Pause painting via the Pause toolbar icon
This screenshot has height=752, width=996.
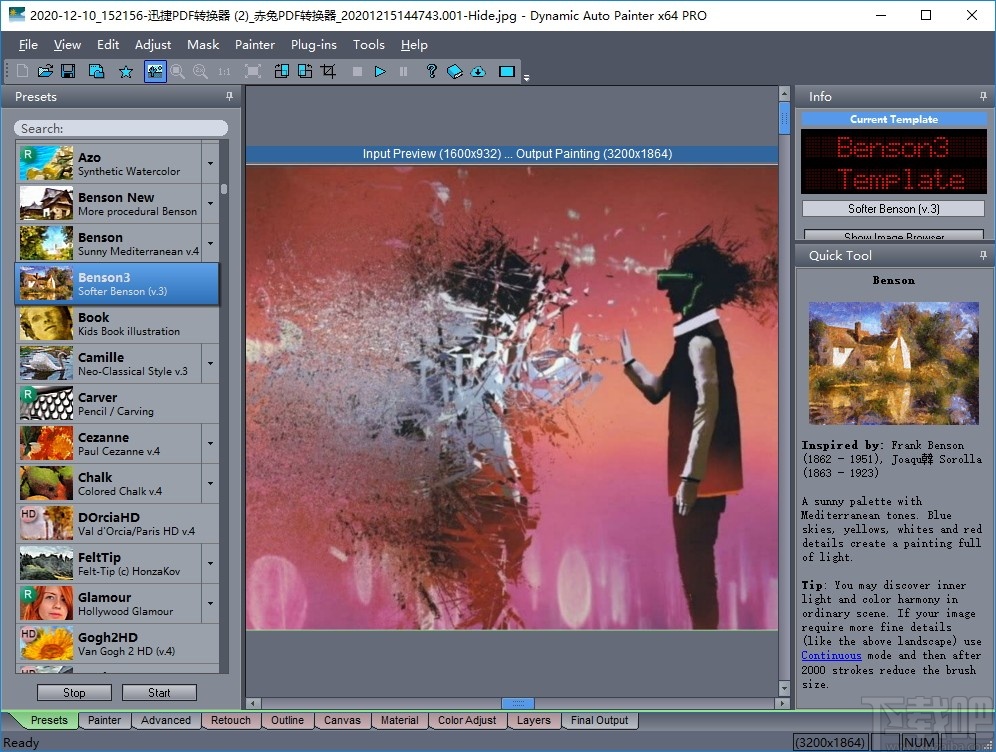[x=402, y=71]
